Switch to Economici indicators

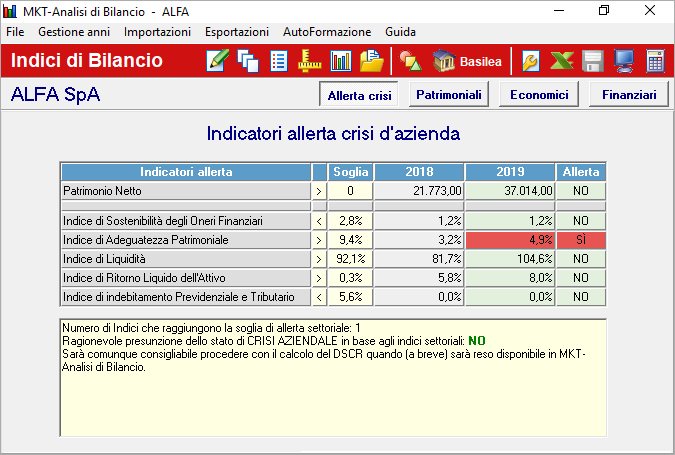(x=539, y=94)
